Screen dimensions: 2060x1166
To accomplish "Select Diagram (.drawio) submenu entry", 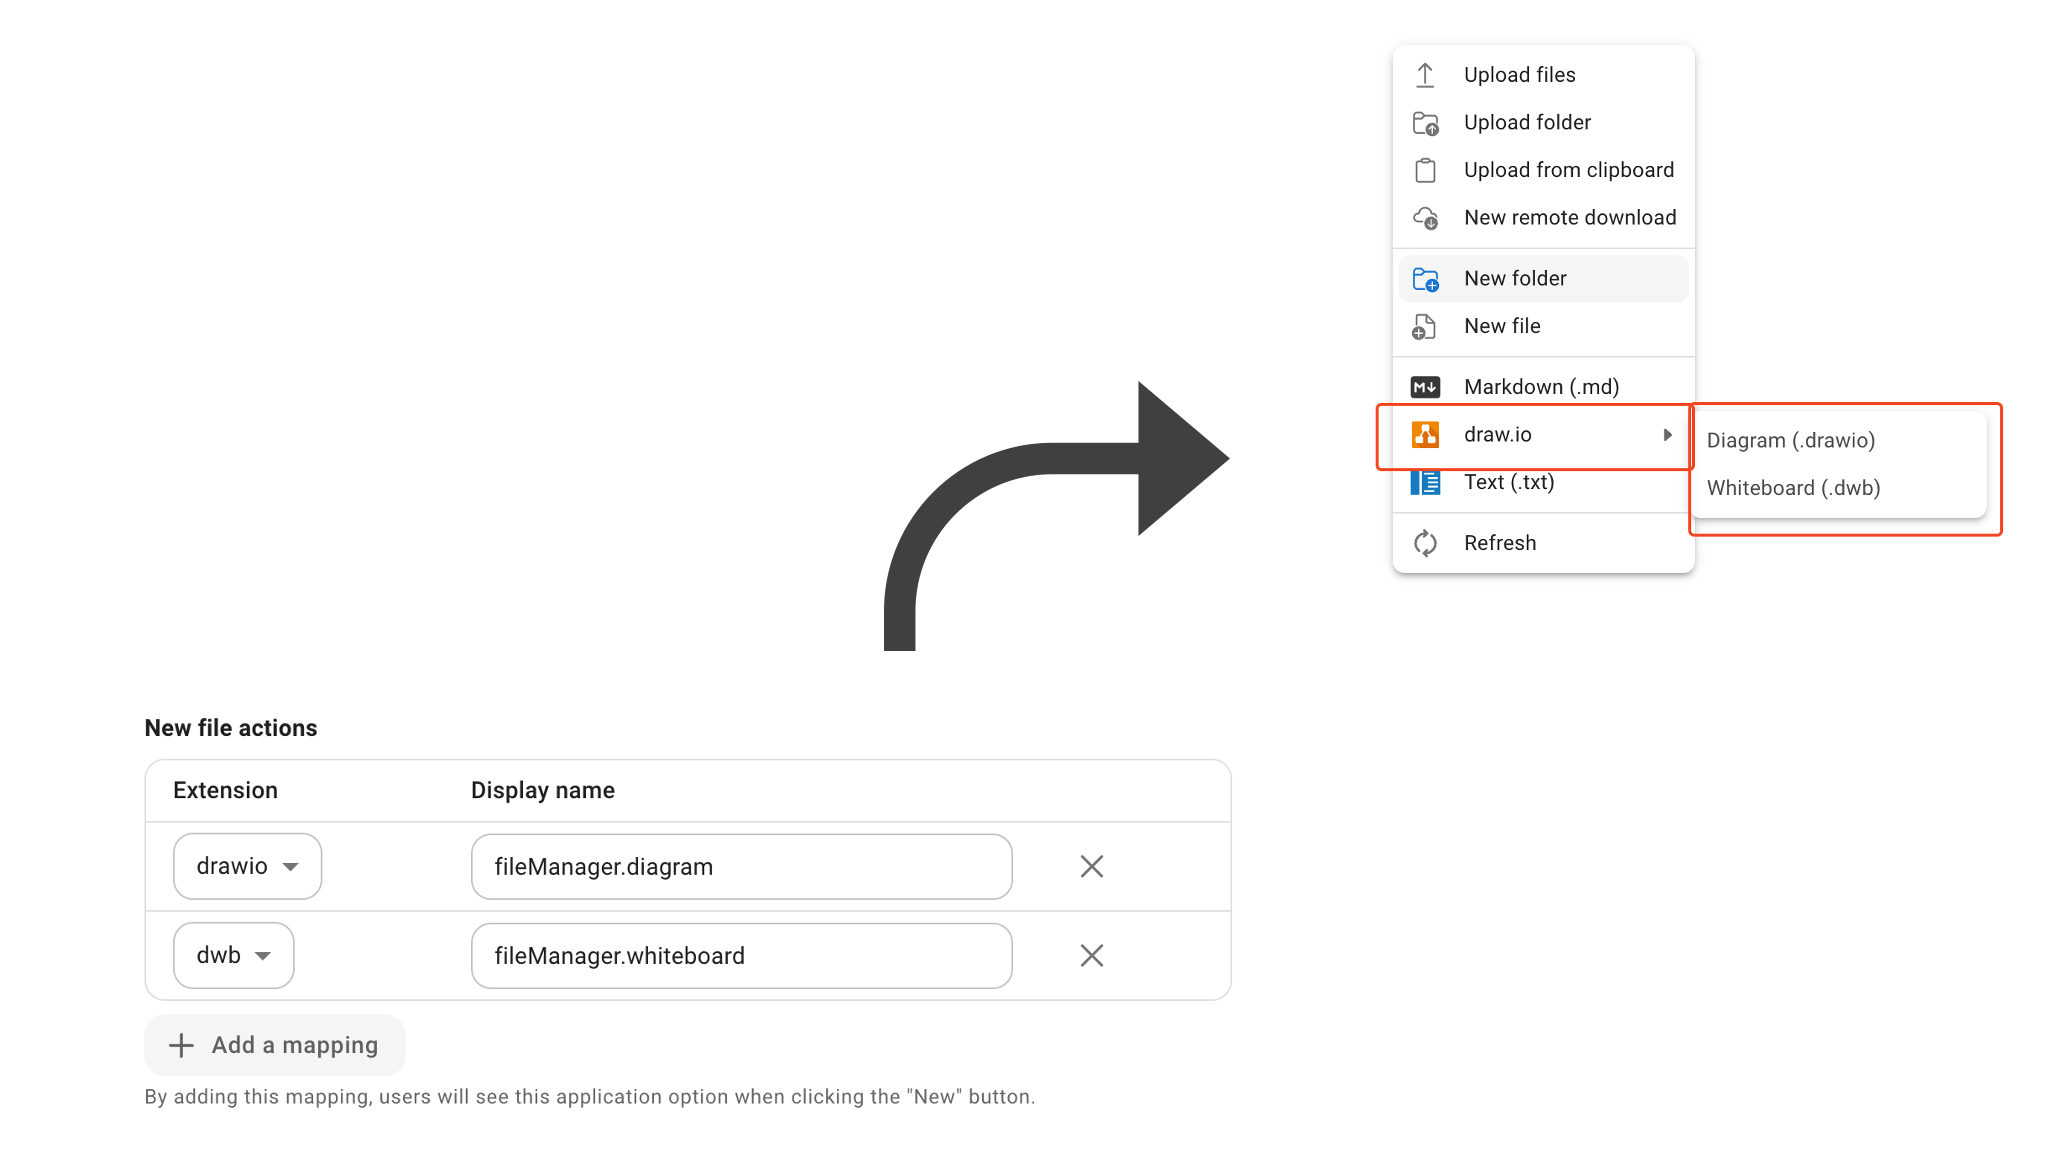I will [1790, 441].
